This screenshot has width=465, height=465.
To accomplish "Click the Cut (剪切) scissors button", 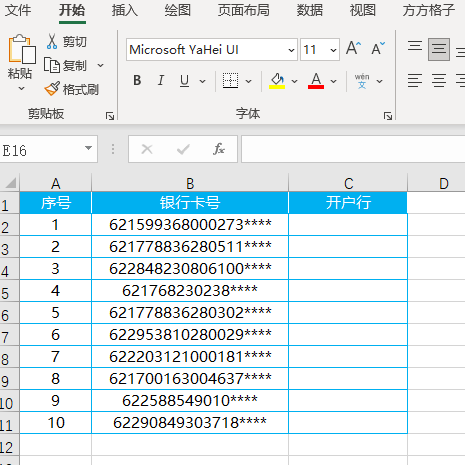I will (66, 42).
